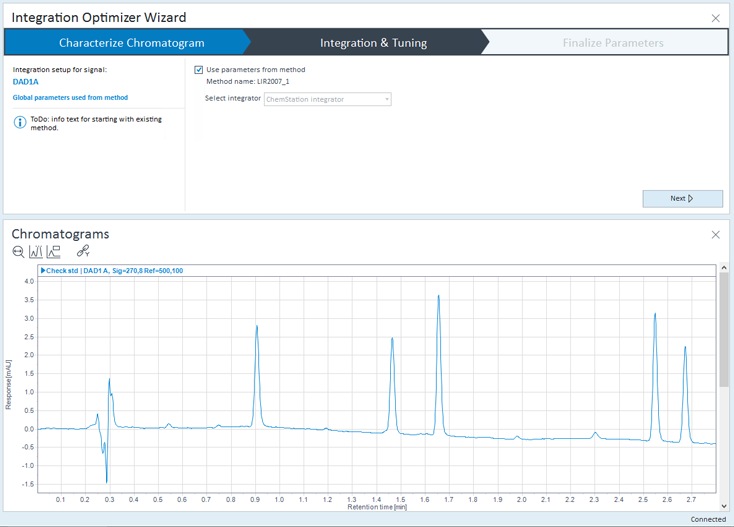Screen dimensions: 734x527
Task: Click the Connected status indicator
Action: [x=708, y=519]
